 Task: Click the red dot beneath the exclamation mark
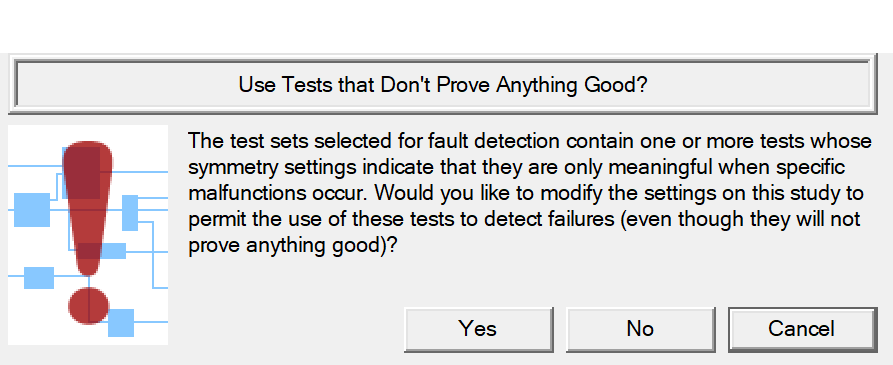[88, 306]
